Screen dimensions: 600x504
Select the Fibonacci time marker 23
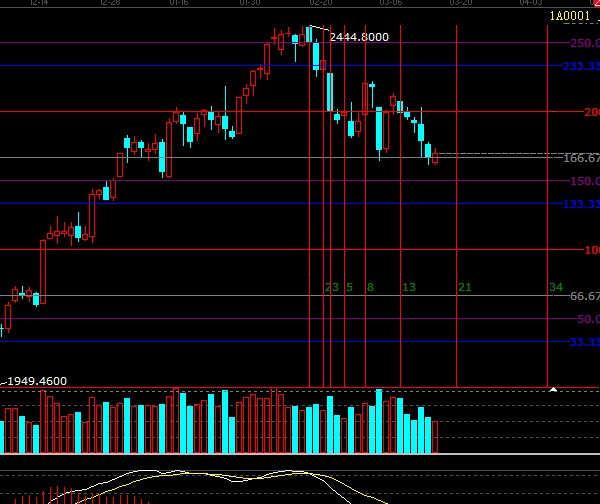click(x=332, y=287)
